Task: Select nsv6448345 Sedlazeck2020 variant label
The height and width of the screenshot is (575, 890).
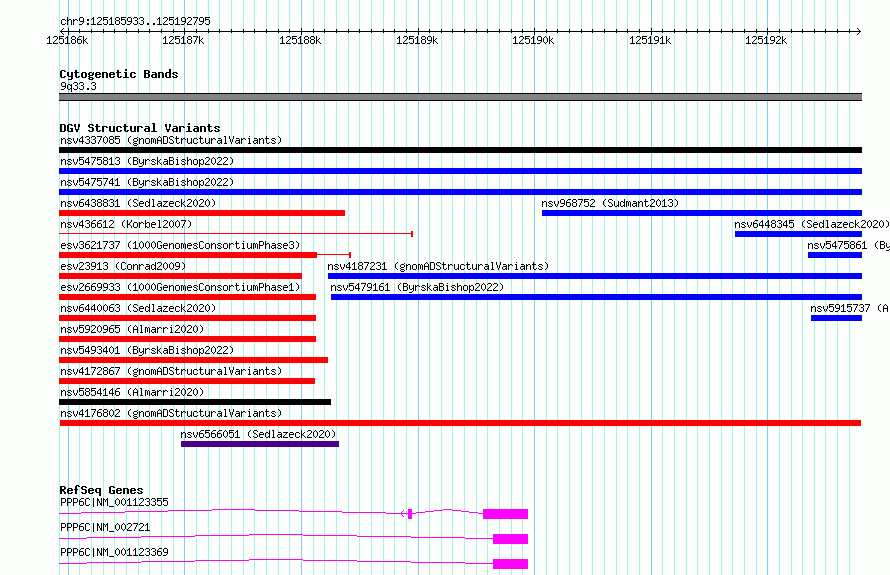Action: 812,224
